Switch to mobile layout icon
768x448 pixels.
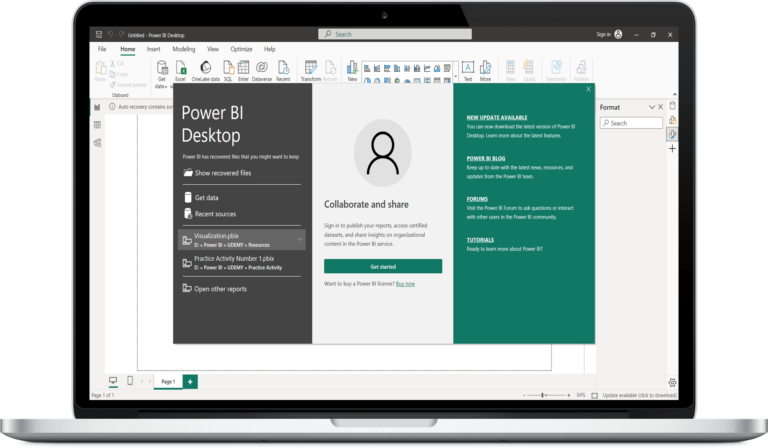pyautogui.click(x=130, y=380)
